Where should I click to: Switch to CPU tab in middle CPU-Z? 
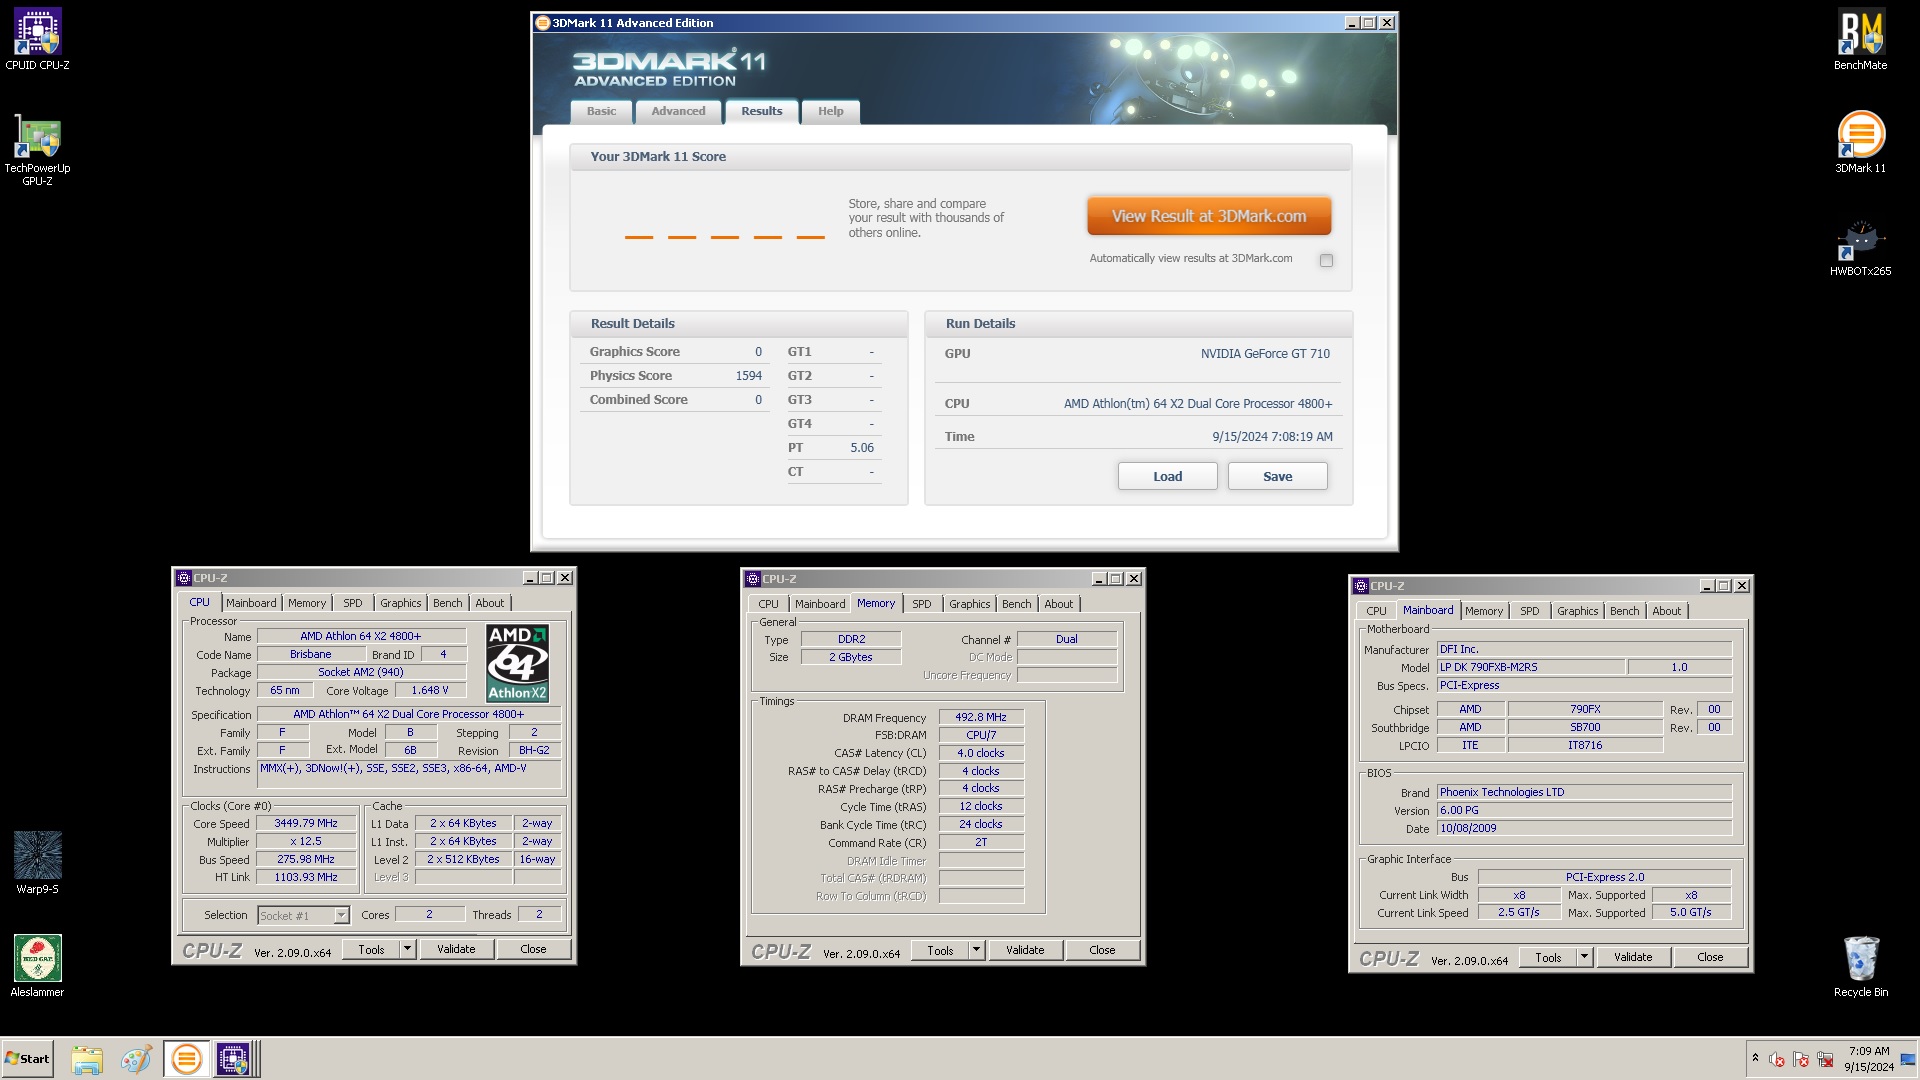[x=768, y=604]
